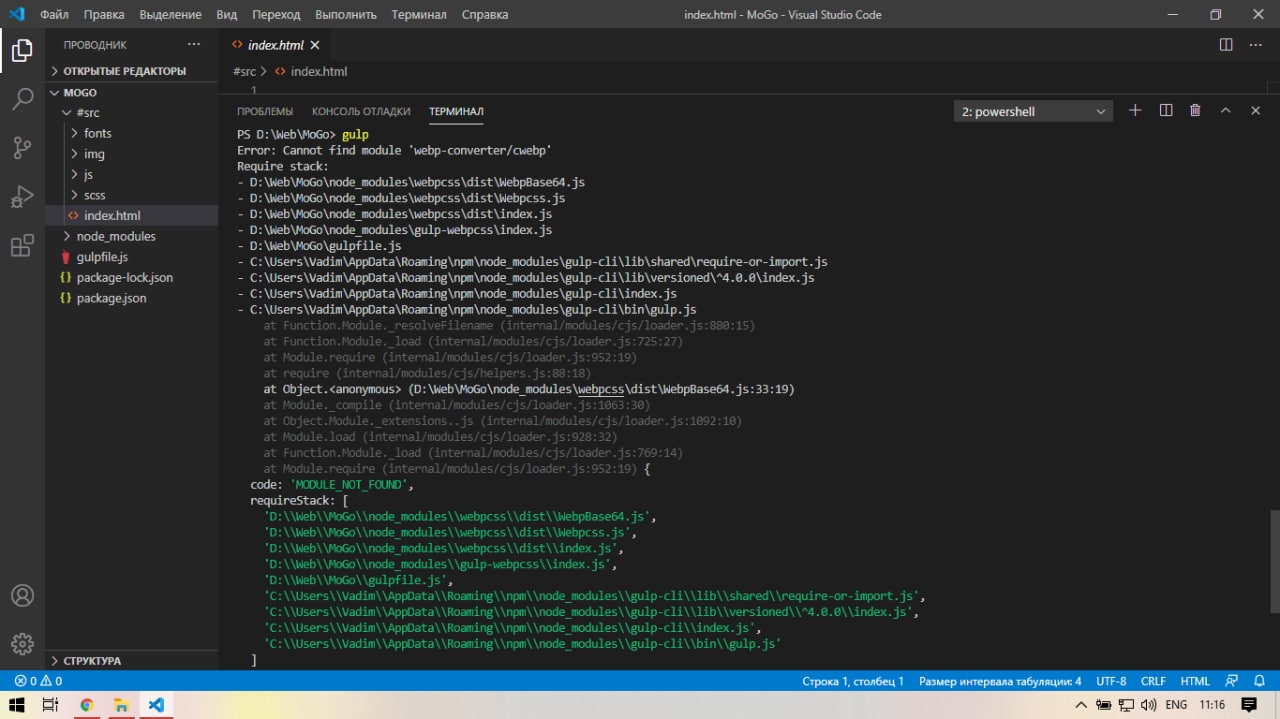Screen dimensions: 1280x719
Task: Open the Source Control view
Action: point(22,148)
